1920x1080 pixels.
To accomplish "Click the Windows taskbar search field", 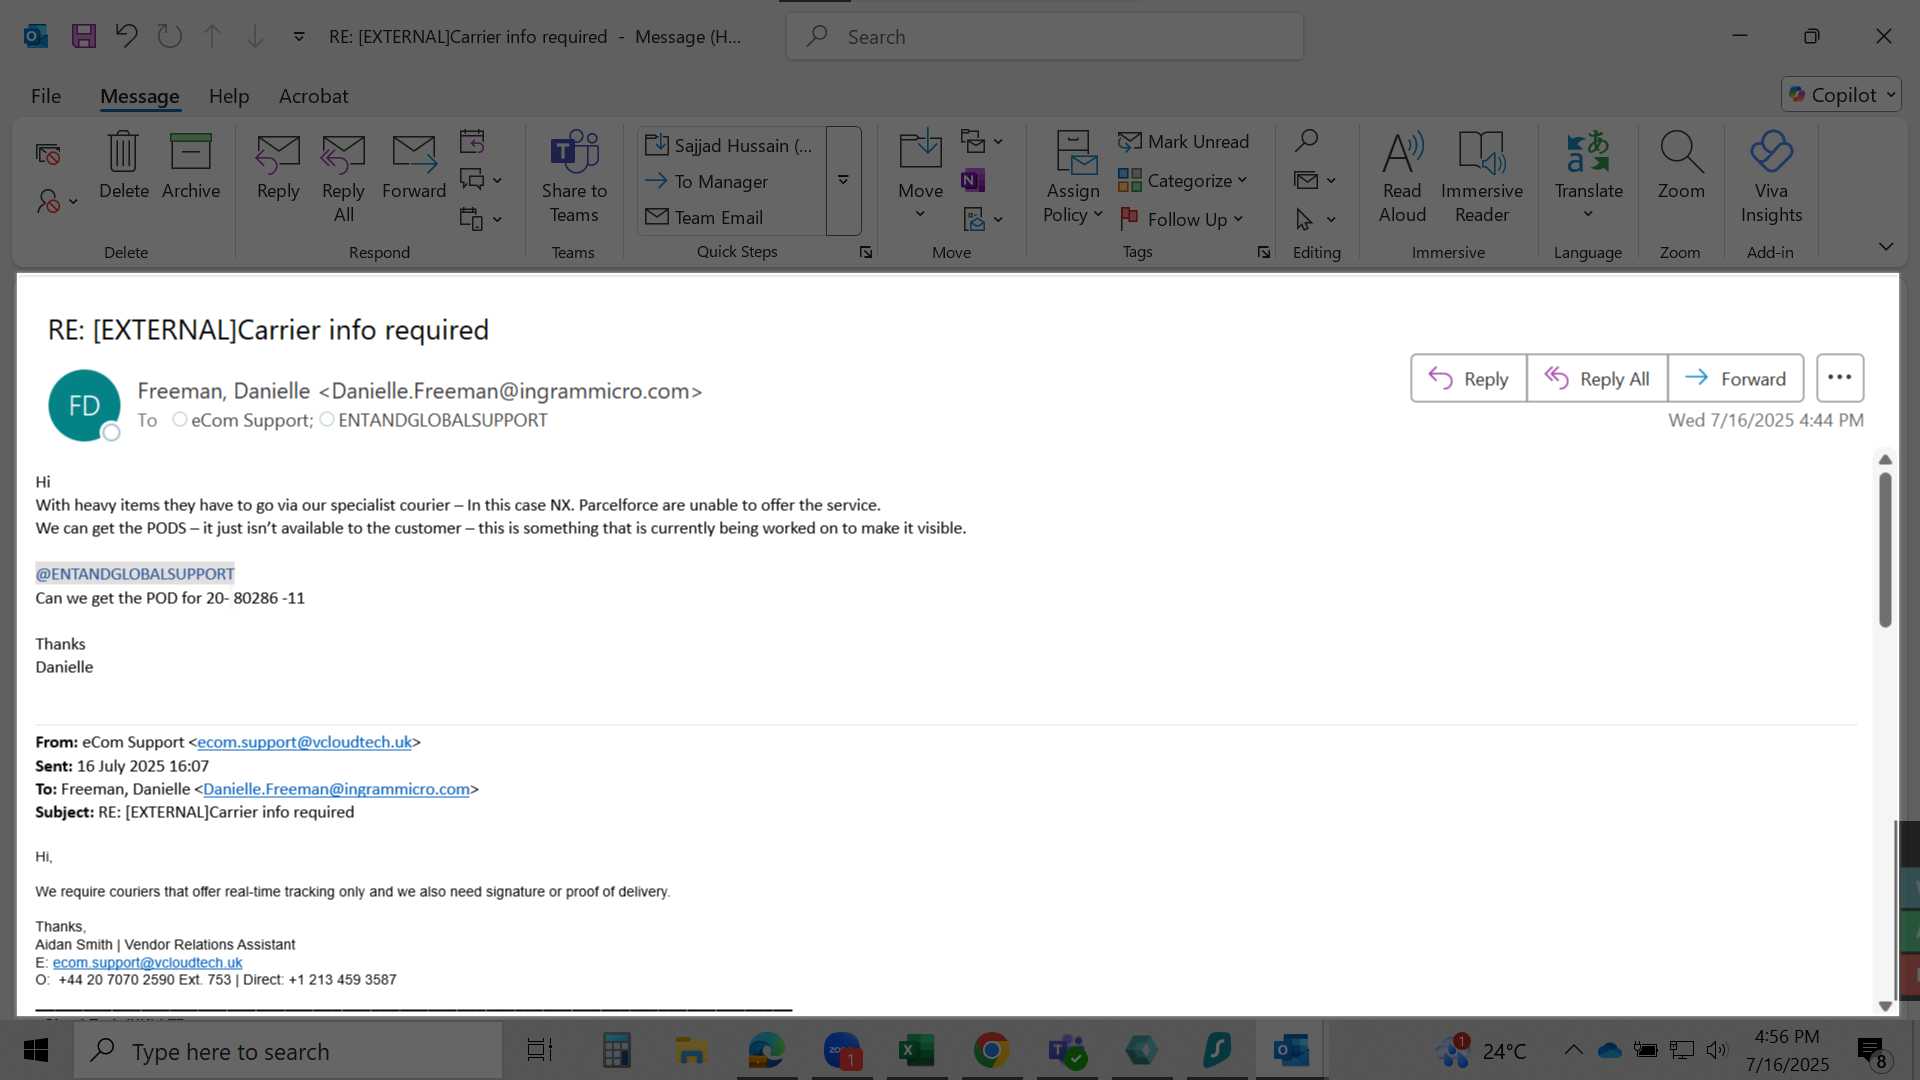I will click(288, 1051).
